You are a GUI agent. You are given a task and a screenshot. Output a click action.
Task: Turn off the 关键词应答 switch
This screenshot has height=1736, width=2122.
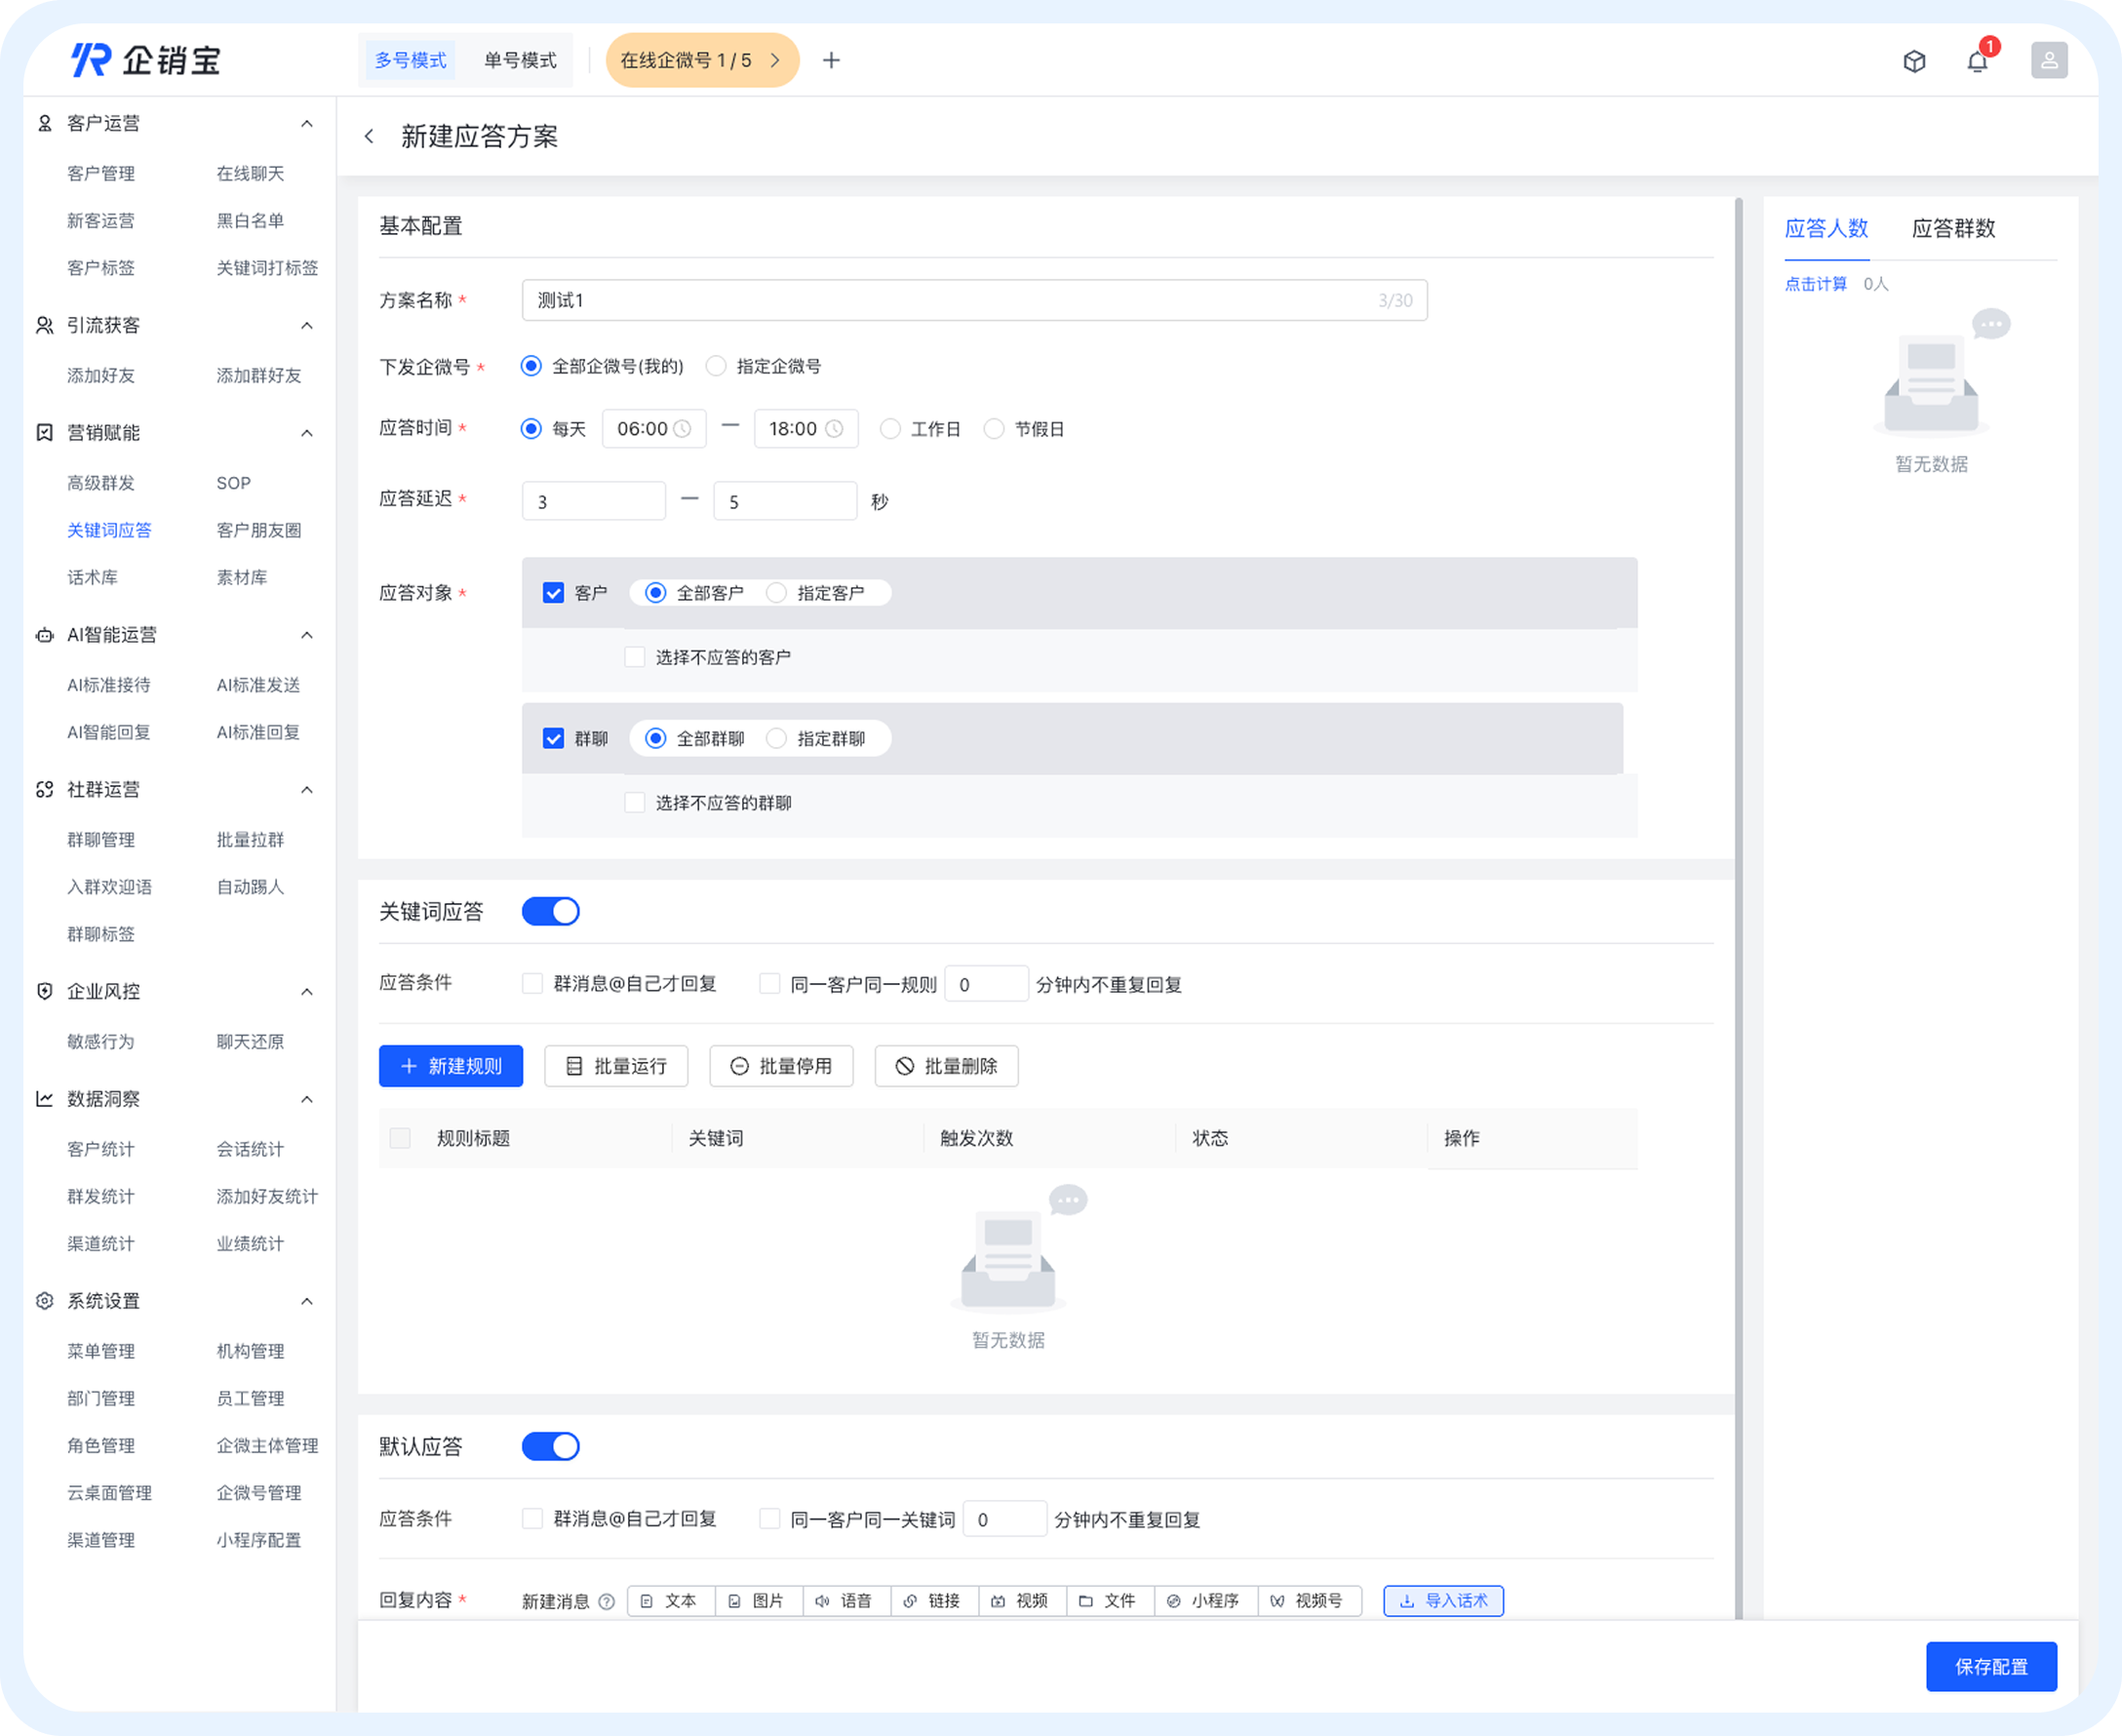(550, 911)
